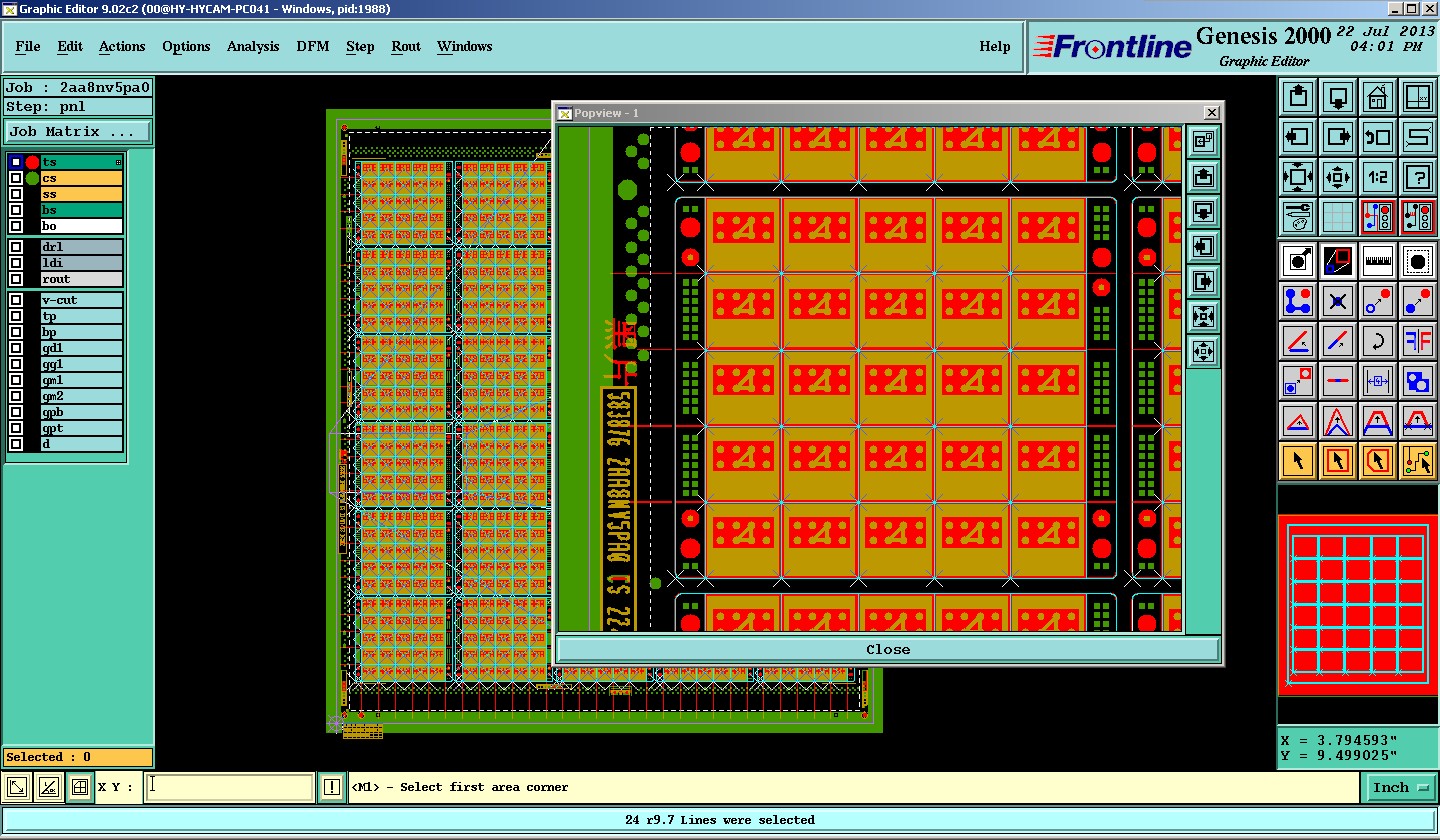Toggle the ts layer checkbox

point(16,162)
